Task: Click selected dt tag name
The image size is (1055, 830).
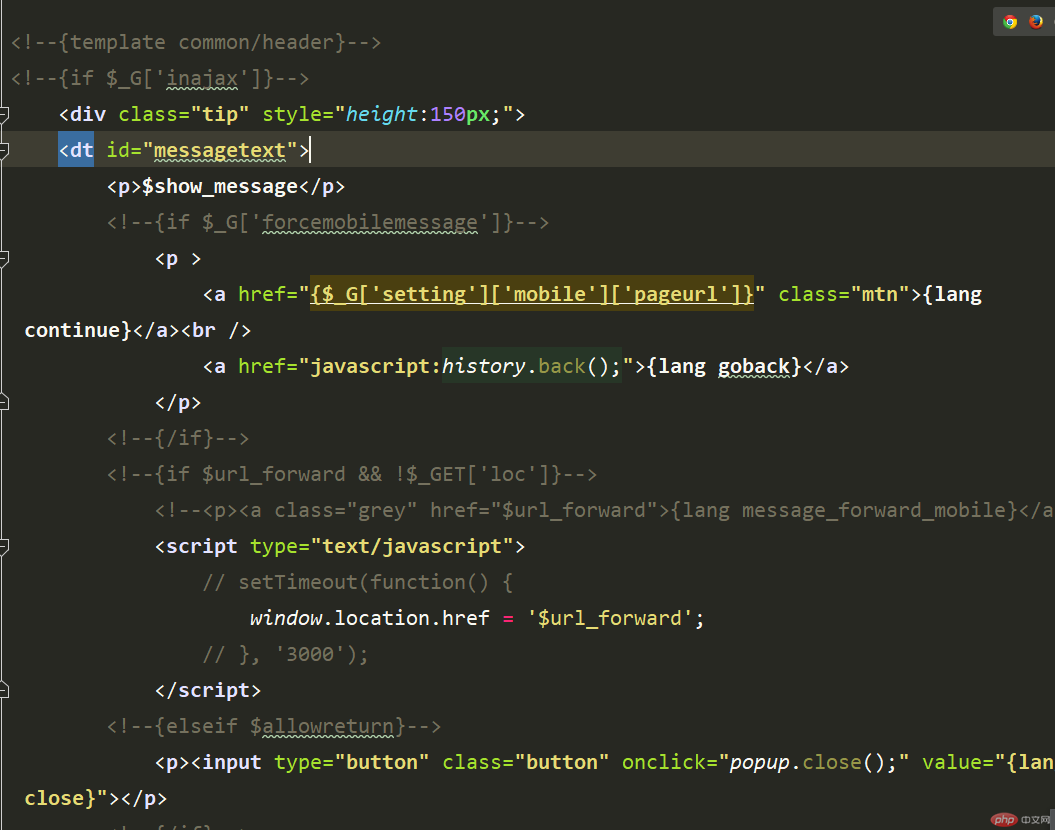Action: pyautogui.click(x=76, y=149)
